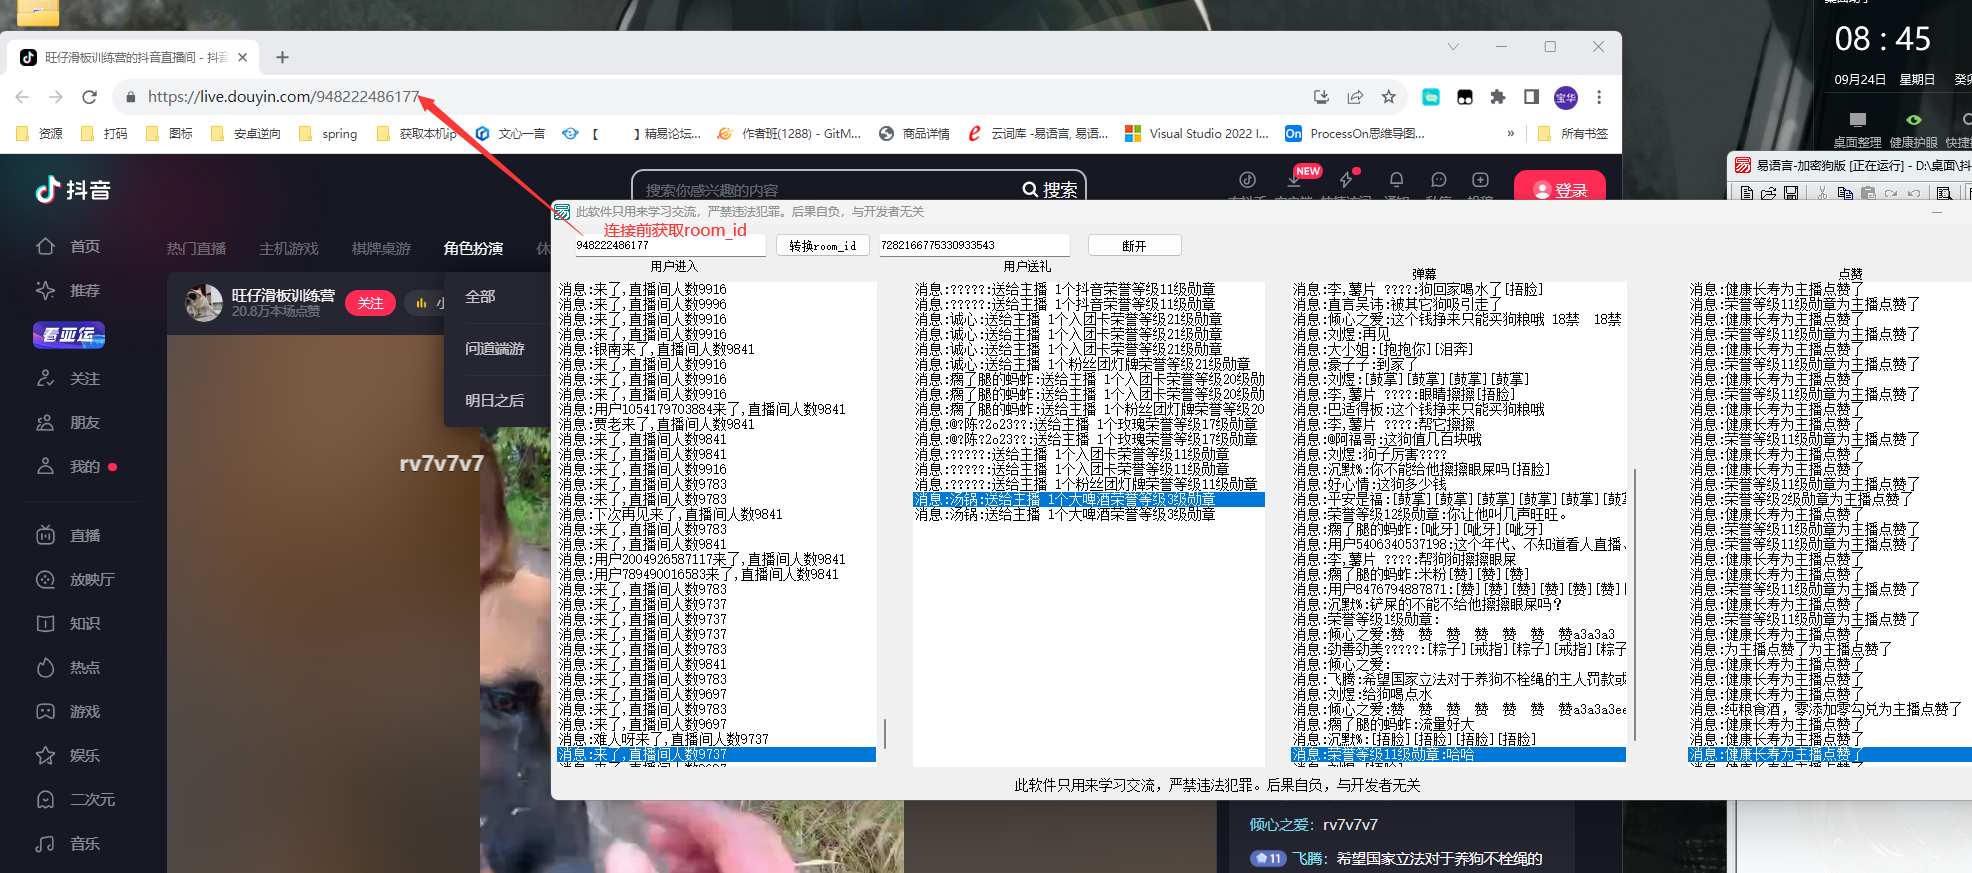The image size is (1972, 873).
Task: Open the 安卓逆向 bookmark folder
Action: (x=246, y=133)
